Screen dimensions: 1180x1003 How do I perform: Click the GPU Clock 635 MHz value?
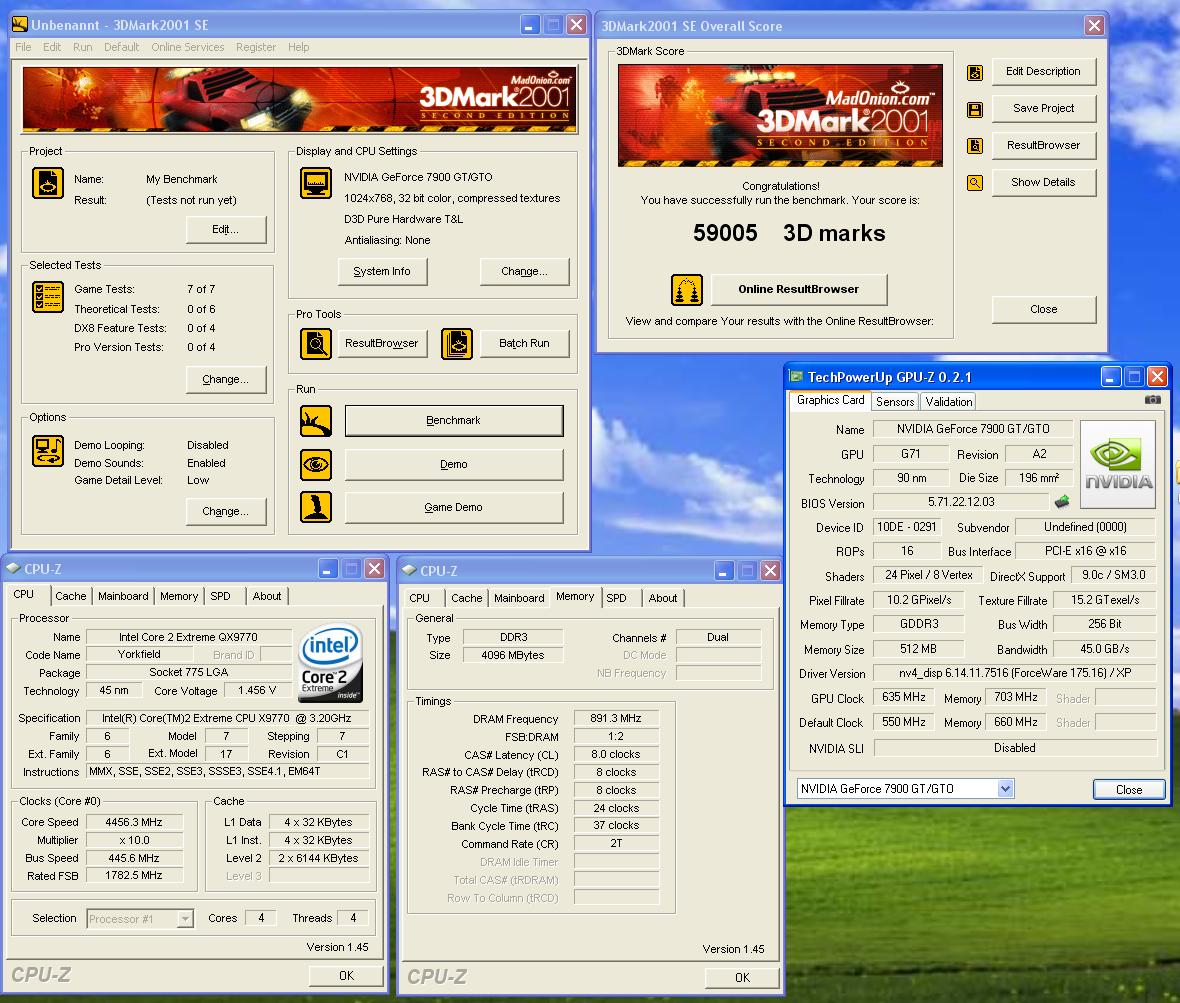coord(904,698)
